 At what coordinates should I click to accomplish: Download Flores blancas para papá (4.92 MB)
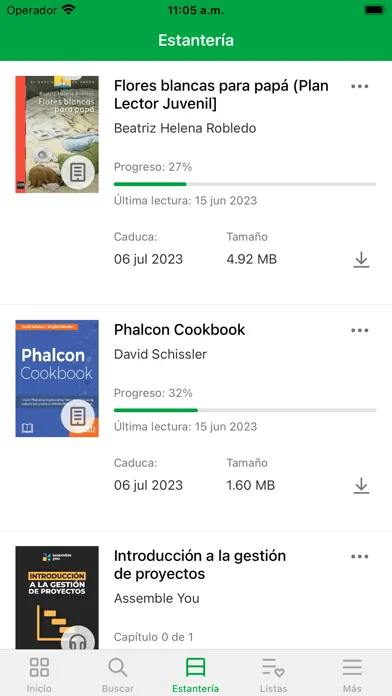point(361,260)
